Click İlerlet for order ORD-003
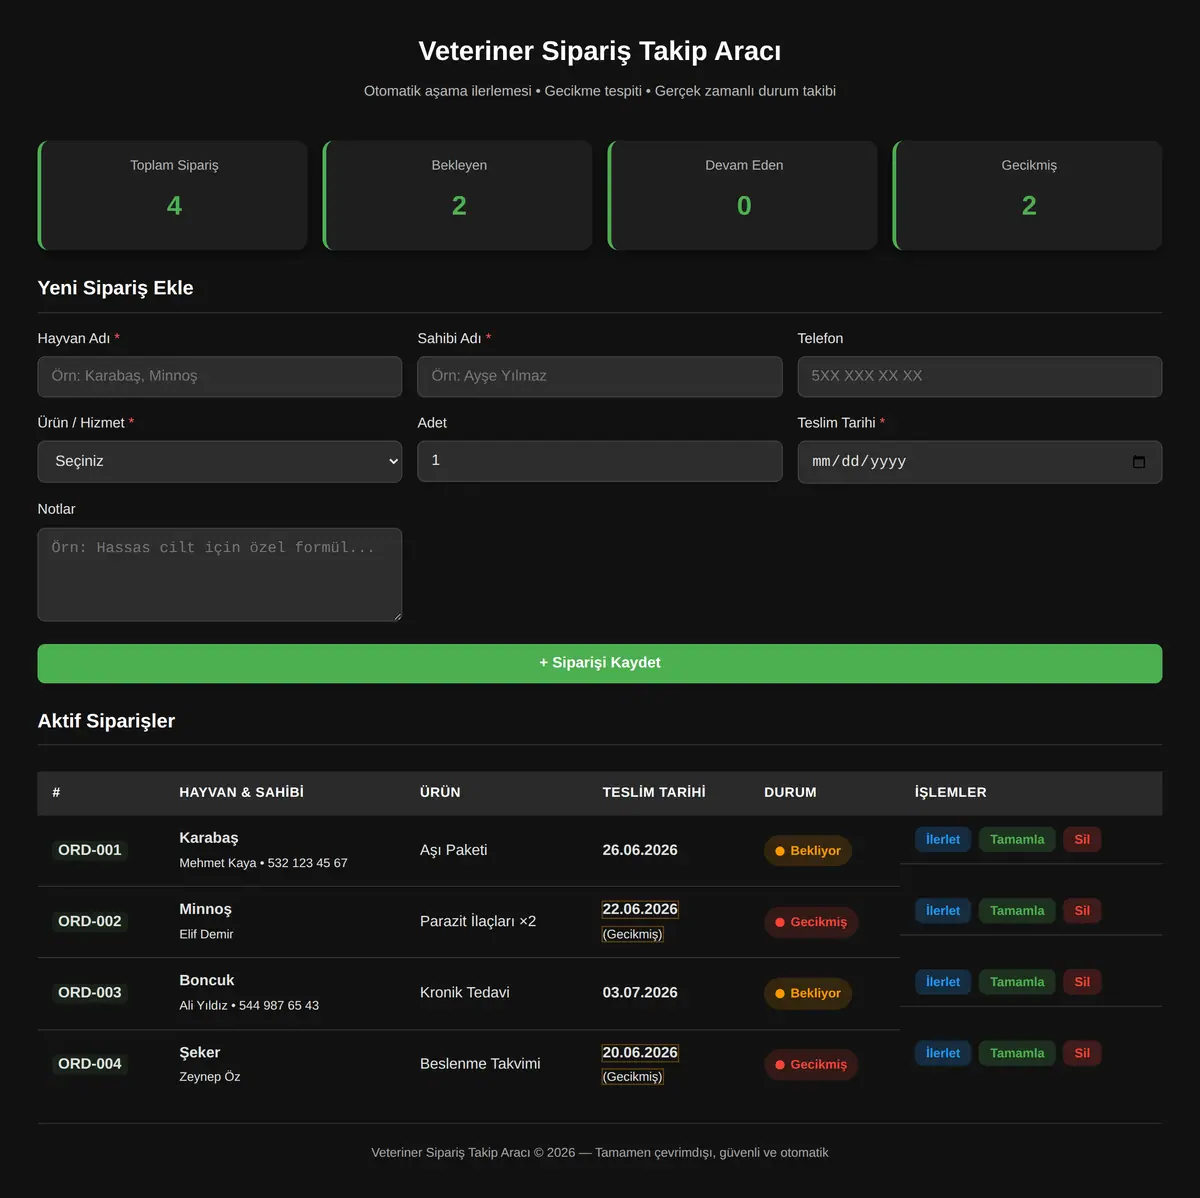The image size is (1200, 1198). pos(943,982)
